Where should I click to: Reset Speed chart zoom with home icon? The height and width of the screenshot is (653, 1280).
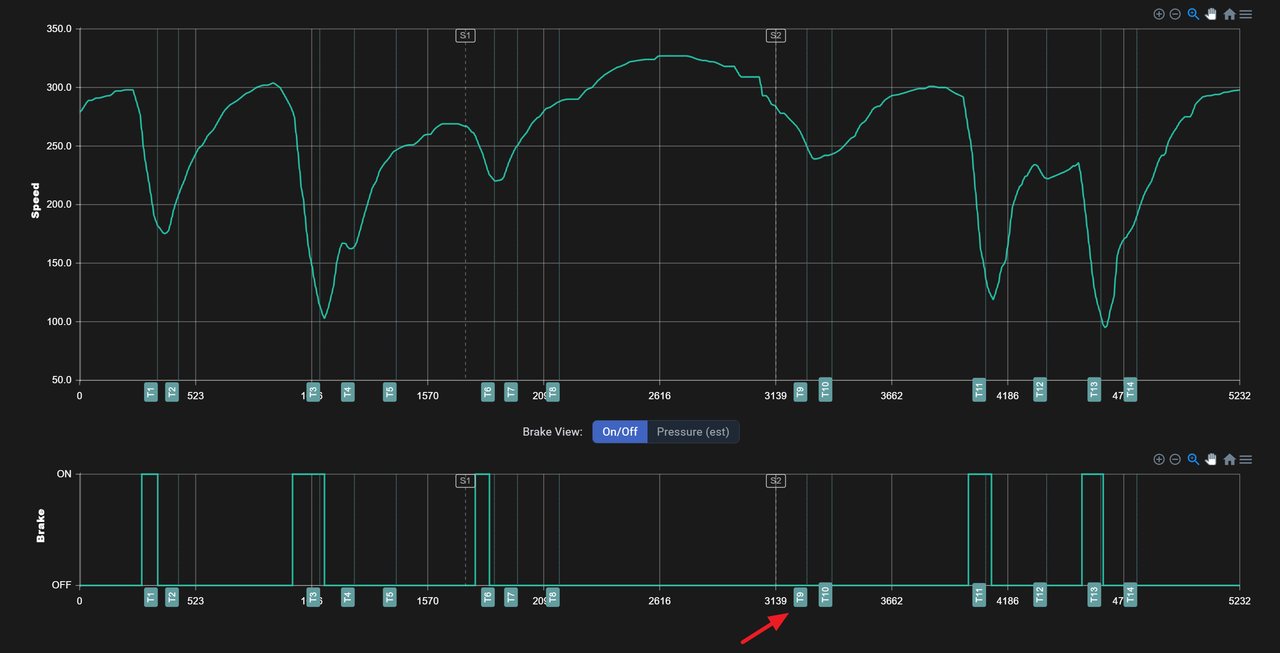(x=1229, y=14)
